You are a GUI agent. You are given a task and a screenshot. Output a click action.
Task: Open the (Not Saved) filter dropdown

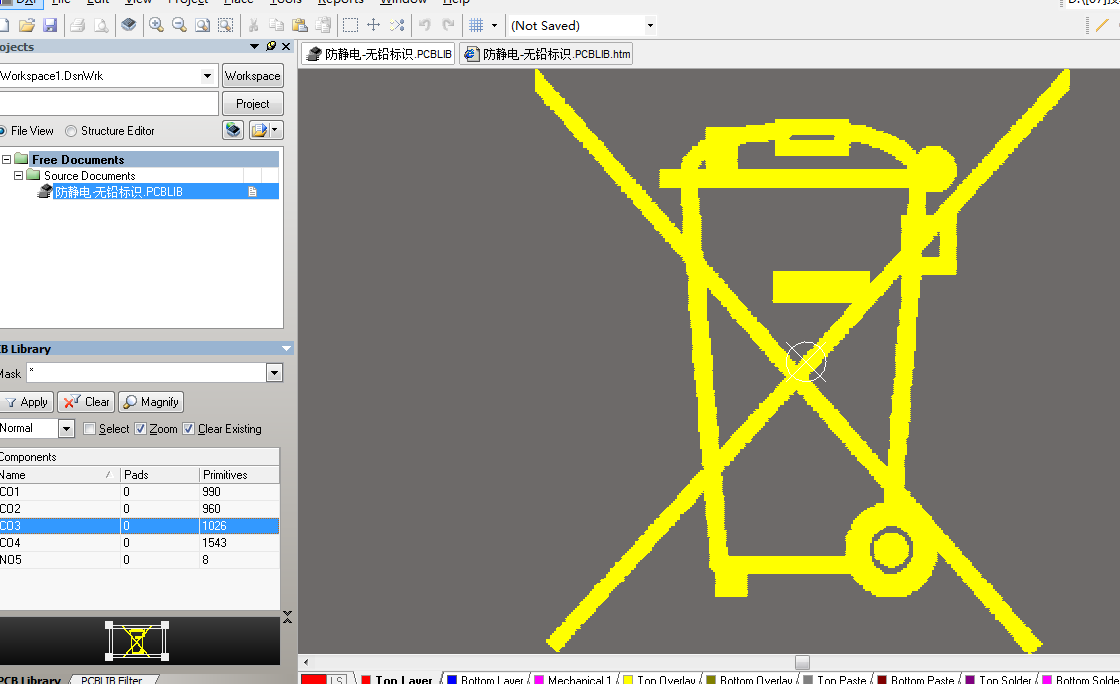[x=650, y=26]
